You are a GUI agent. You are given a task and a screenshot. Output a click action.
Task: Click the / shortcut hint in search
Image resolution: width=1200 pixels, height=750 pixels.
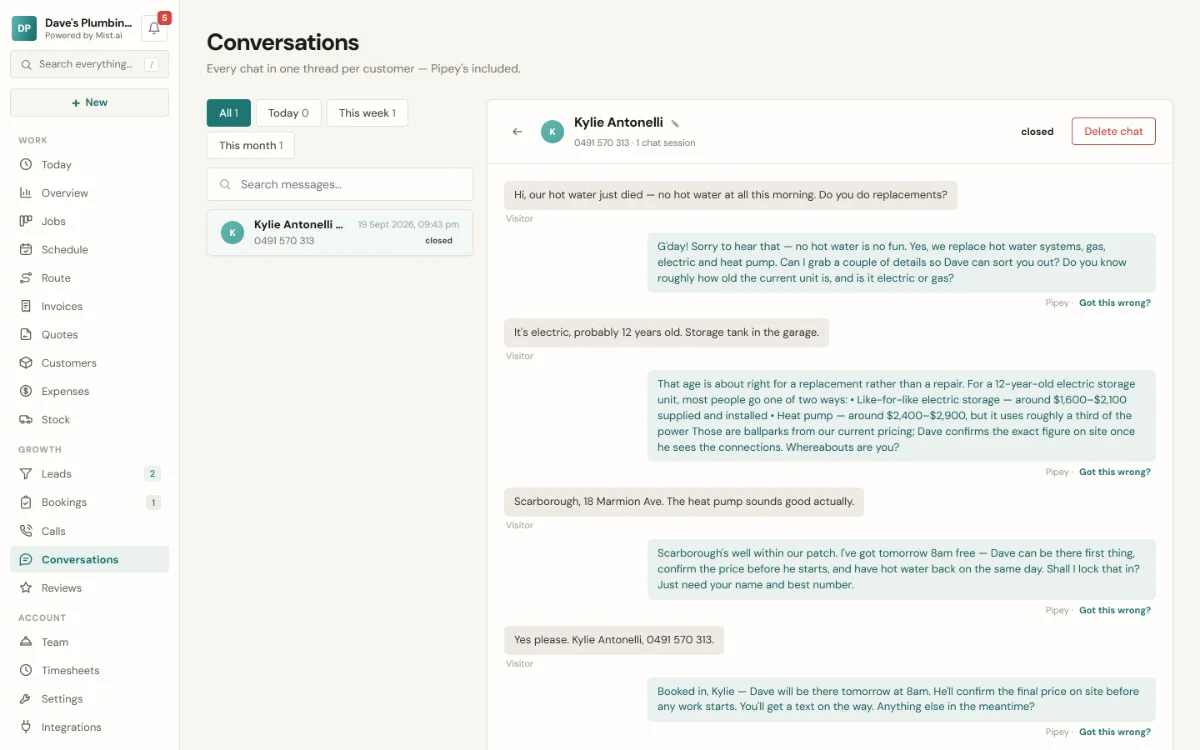click(x=151, y=64)
